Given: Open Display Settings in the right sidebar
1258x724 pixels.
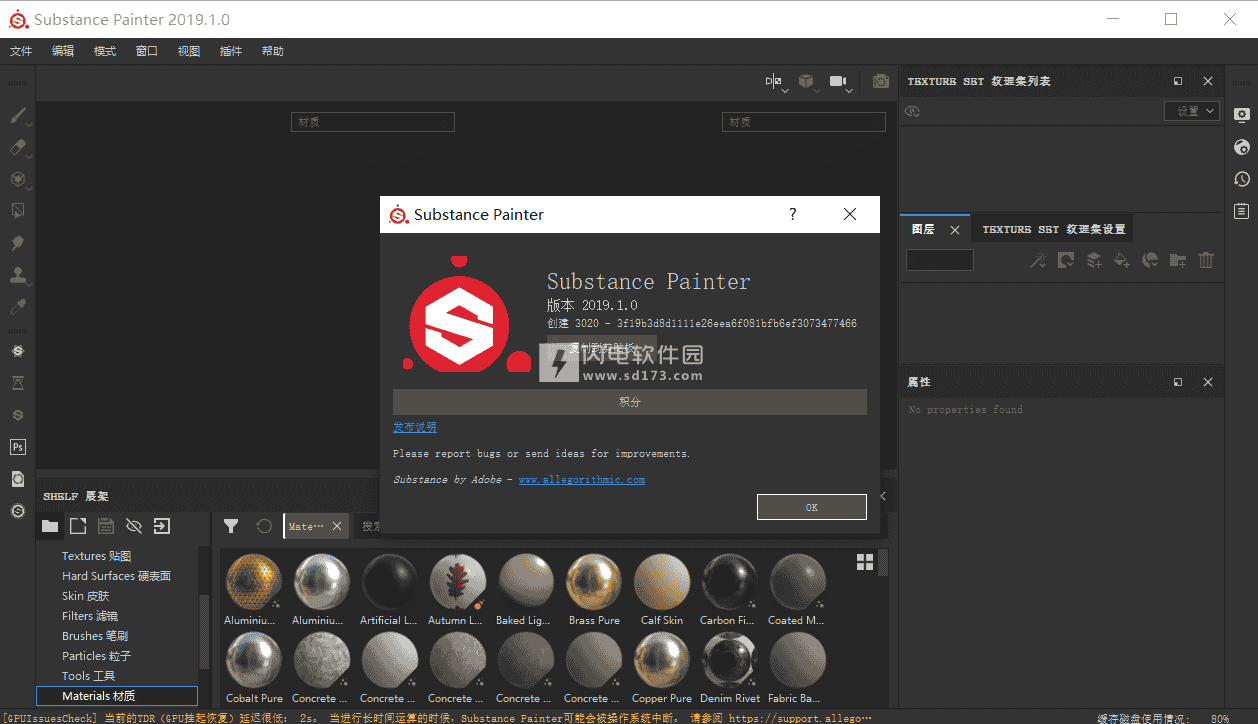Looking at the screenshot, I should click(x=1241, y=115).
